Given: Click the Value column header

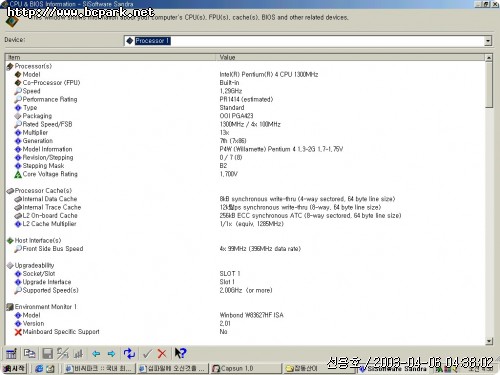Looking at the screenshot, I should click(350, 57).
